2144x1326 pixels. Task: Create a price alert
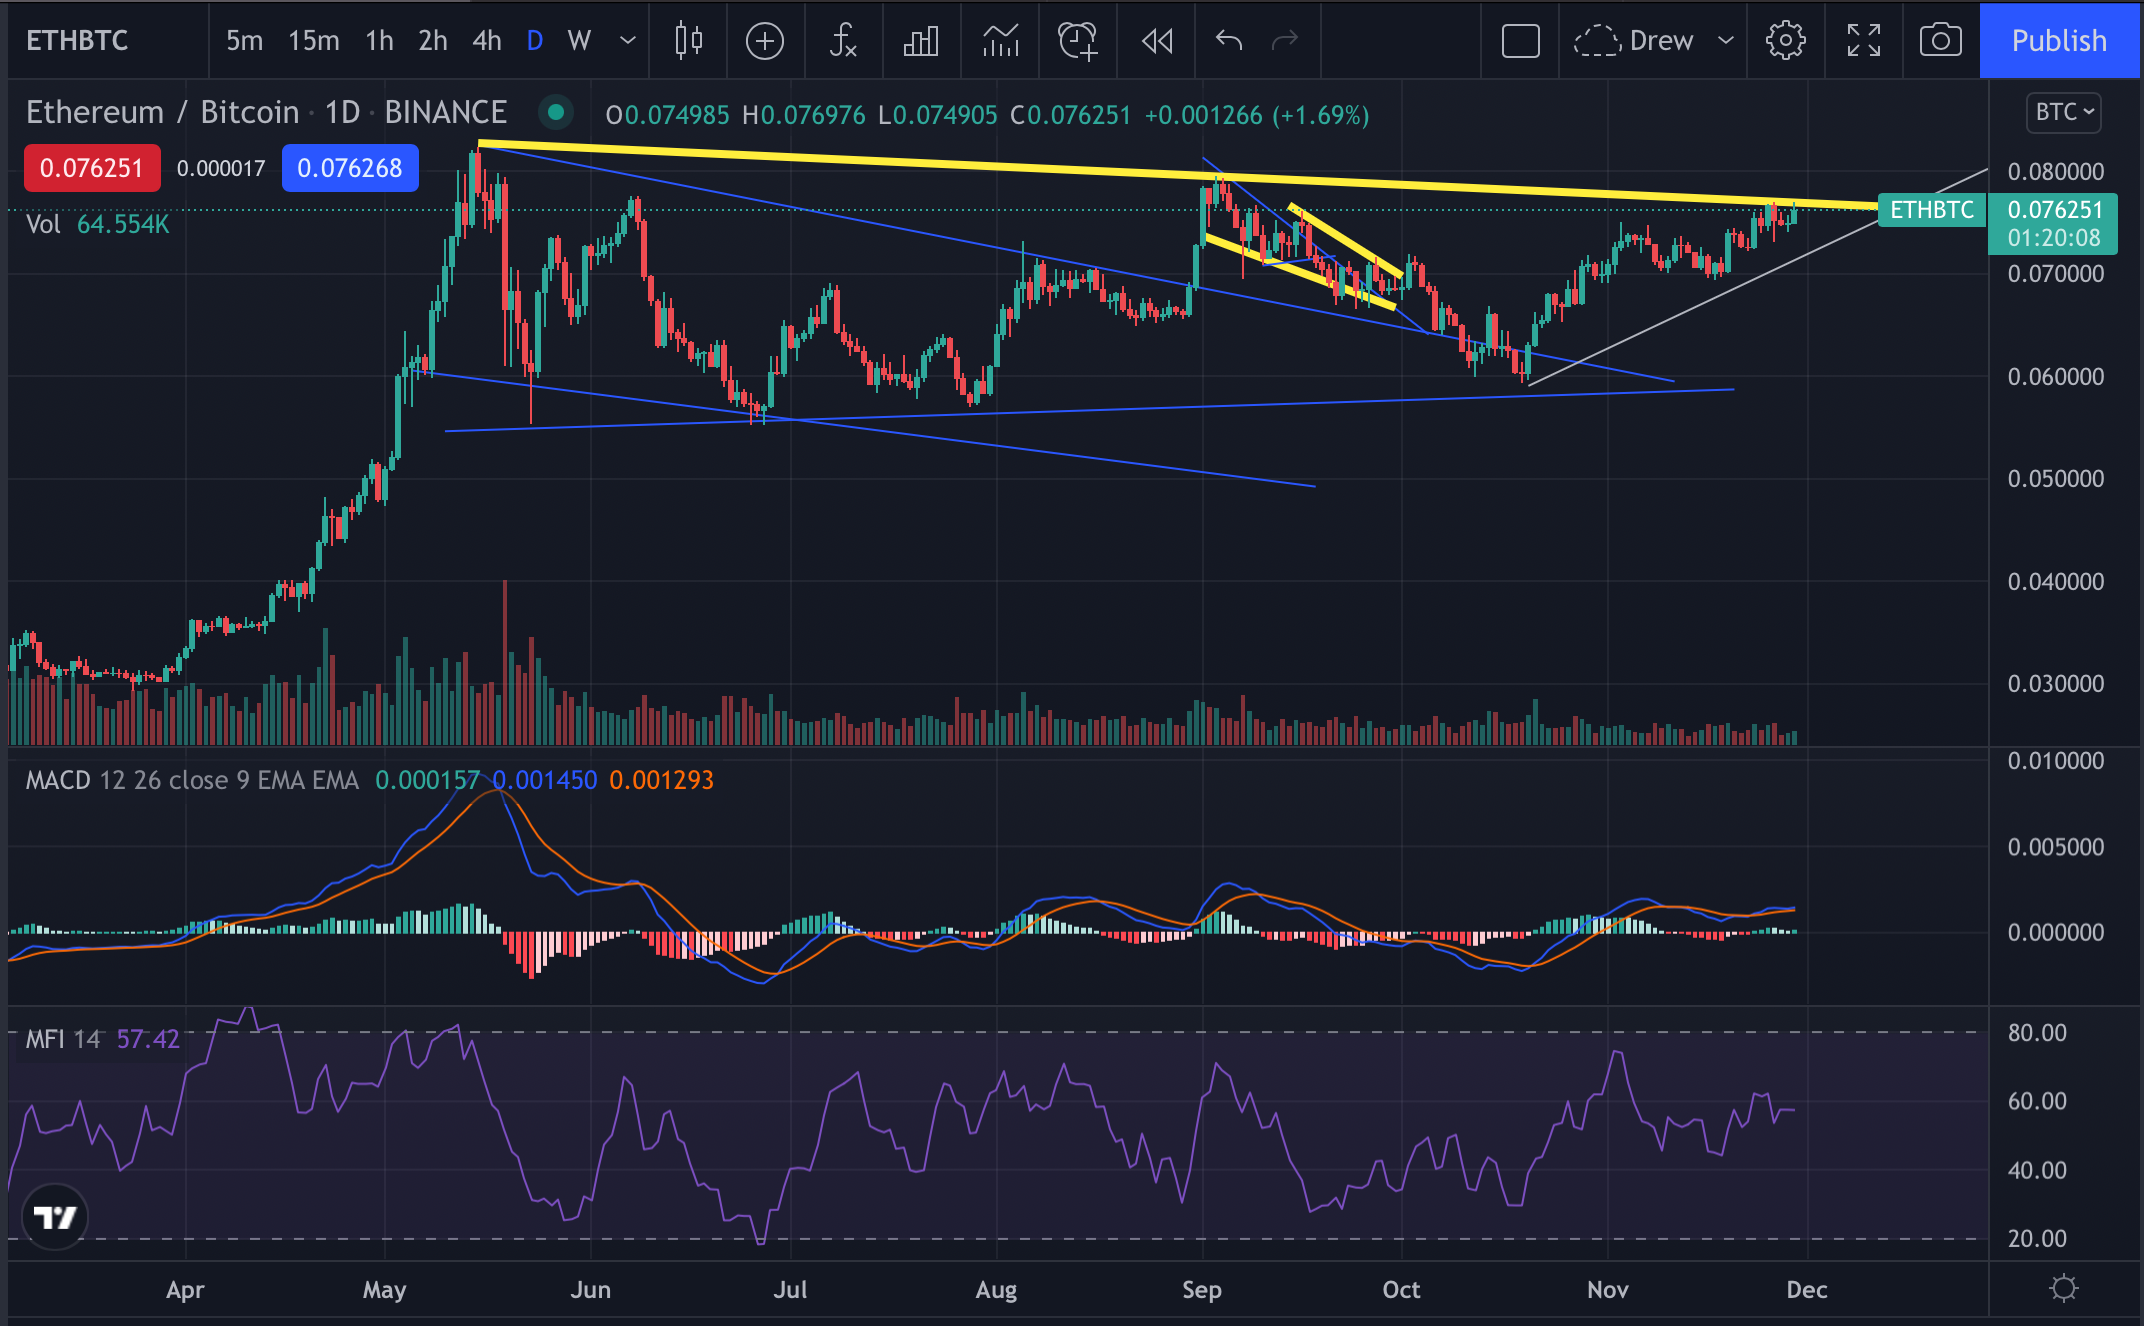1078,41
